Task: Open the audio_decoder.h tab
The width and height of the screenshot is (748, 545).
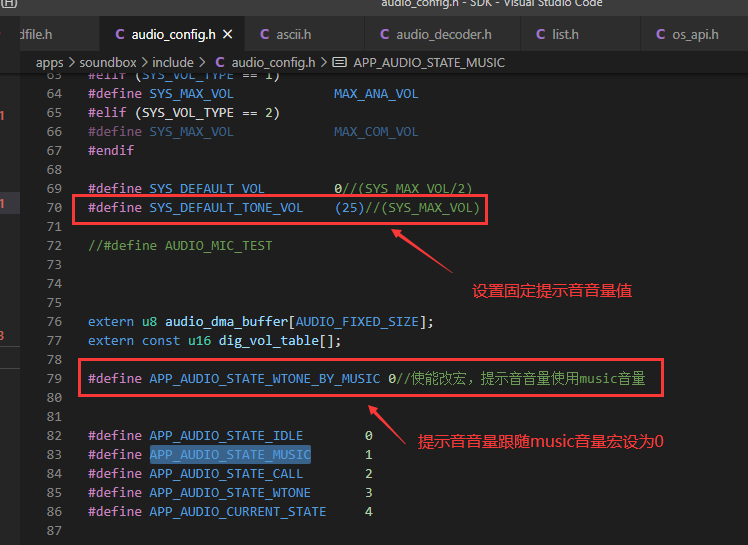Action: [442, 34]
